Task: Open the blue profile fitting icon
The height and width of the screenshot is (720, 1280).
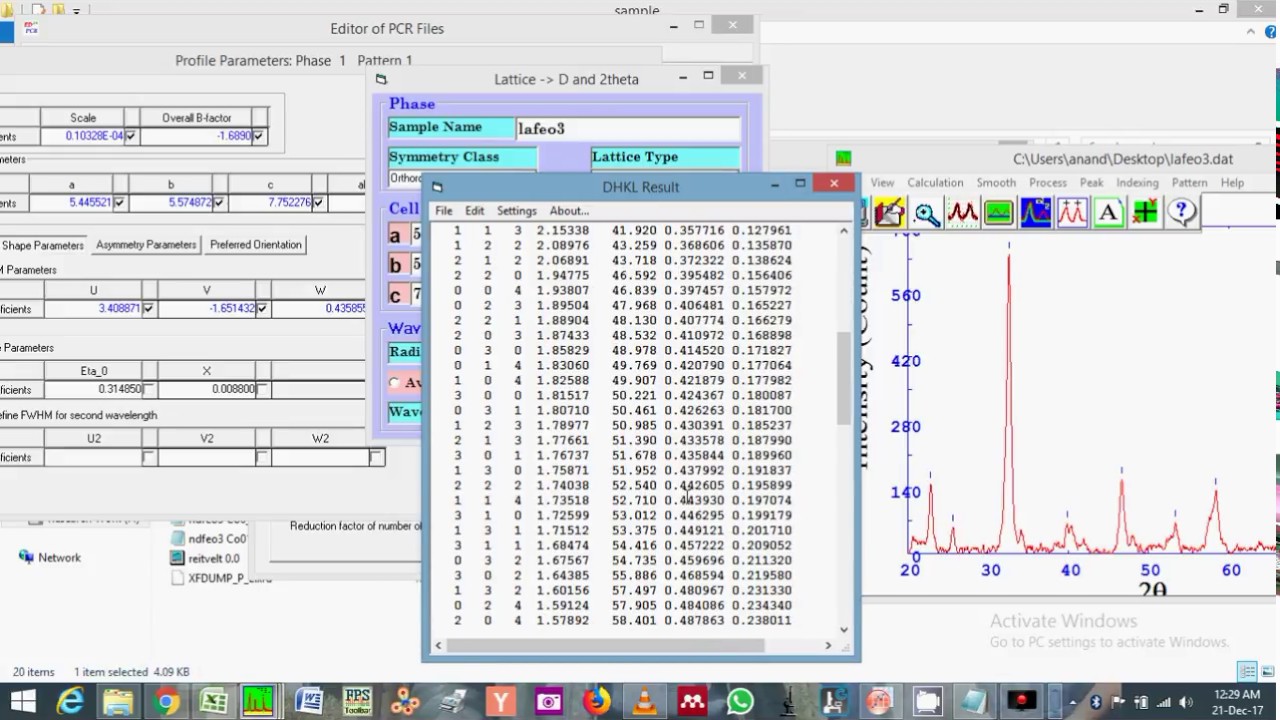Action: (x=1035, y=212)
